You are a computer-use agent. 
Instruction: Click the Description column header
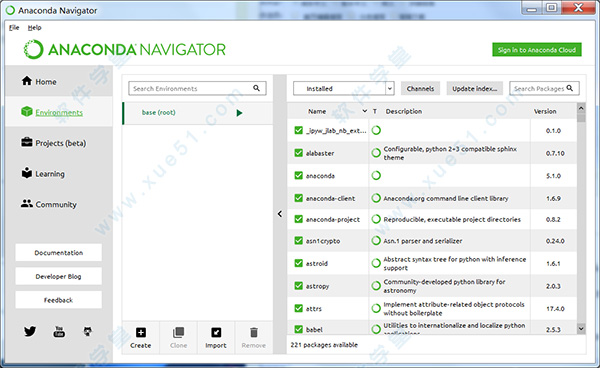(404, 111)
